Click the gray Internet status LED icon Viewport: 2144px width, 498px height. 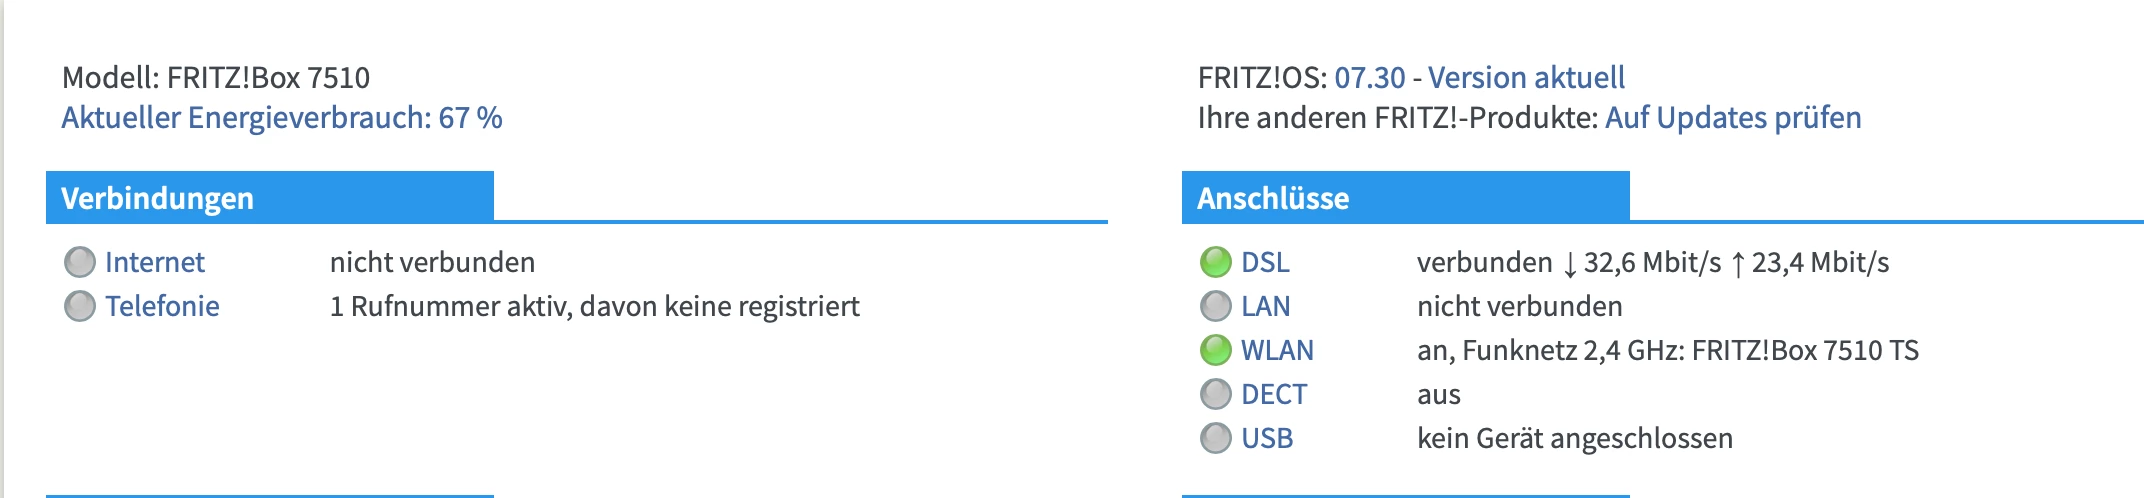80,262
